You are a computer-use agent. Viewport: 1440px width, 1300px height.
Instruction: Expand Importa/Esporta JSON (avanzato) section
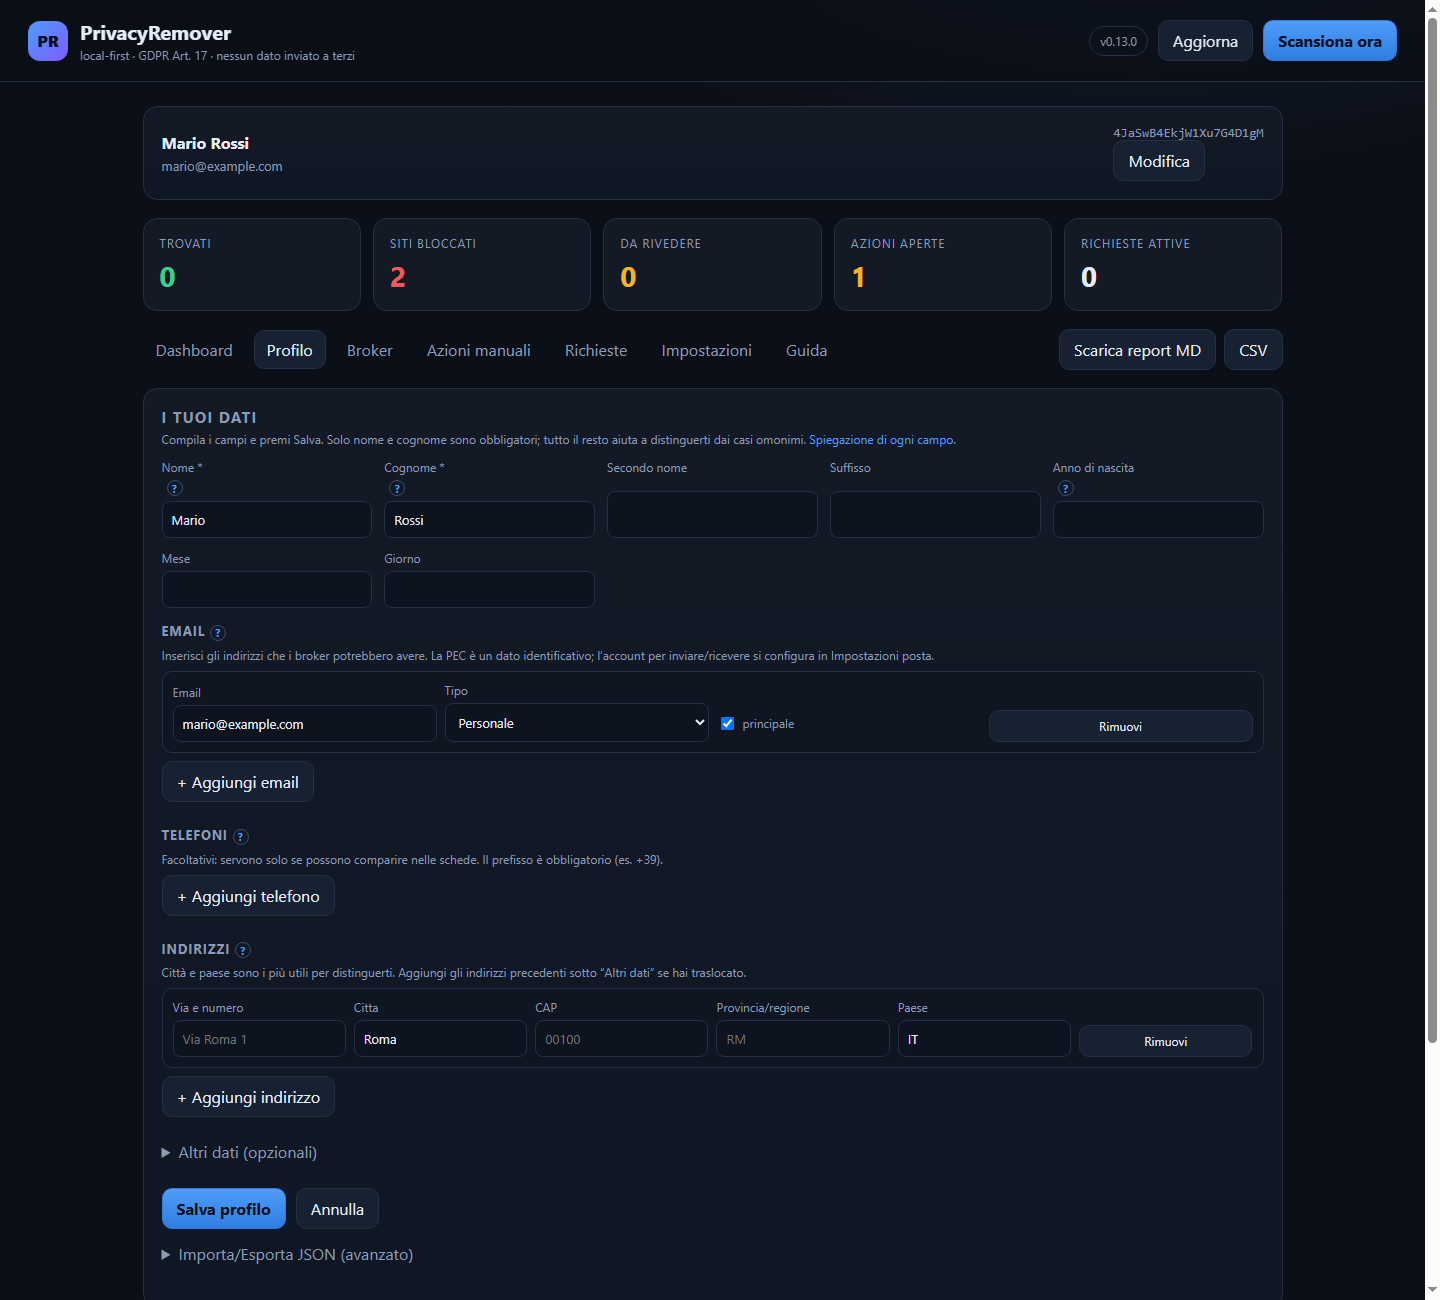287,1254
